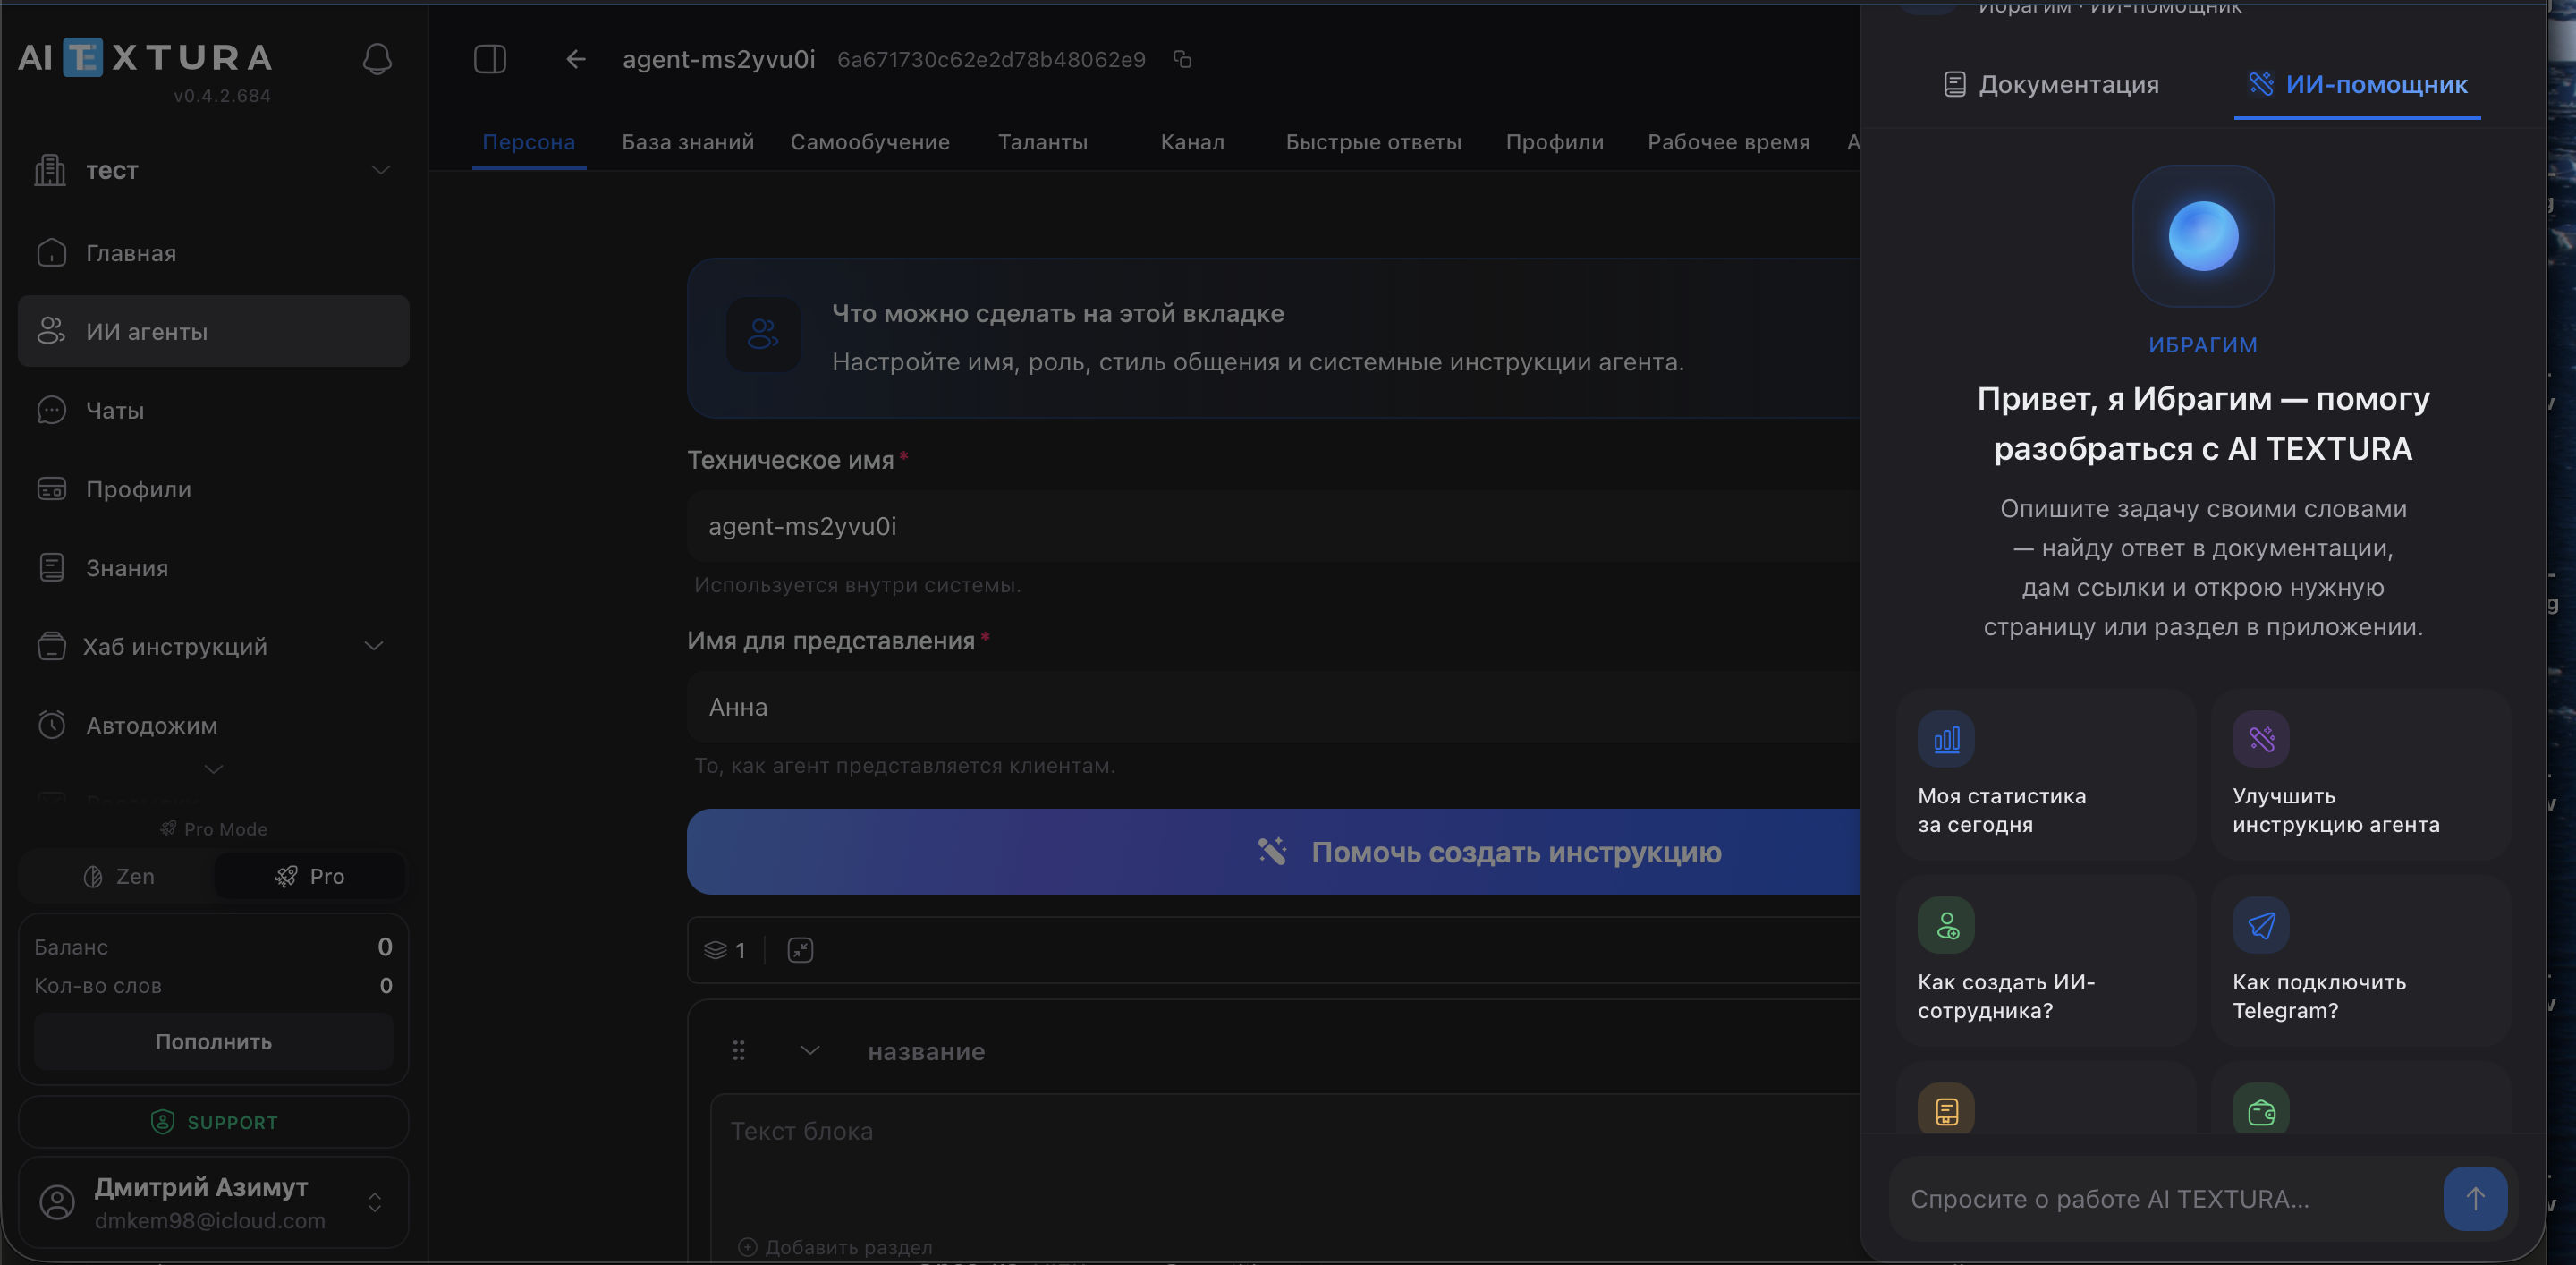Open Главная in the sidebar
This screenshot has width=2576, height=1265.
(213, 253)
